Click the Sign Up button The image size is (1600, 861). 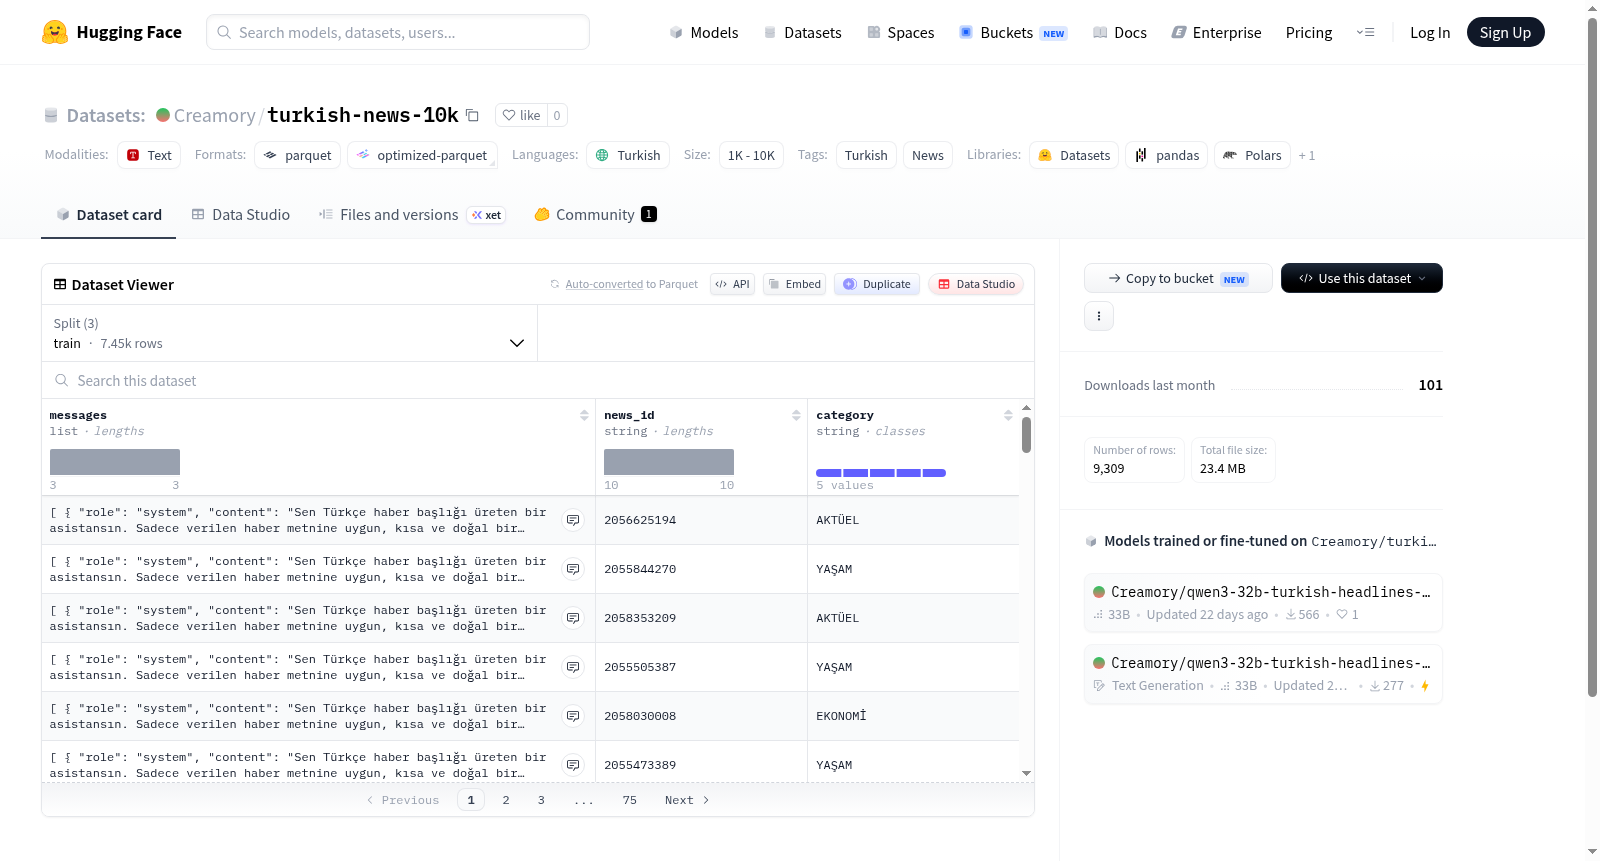[x=1506, y=32]
